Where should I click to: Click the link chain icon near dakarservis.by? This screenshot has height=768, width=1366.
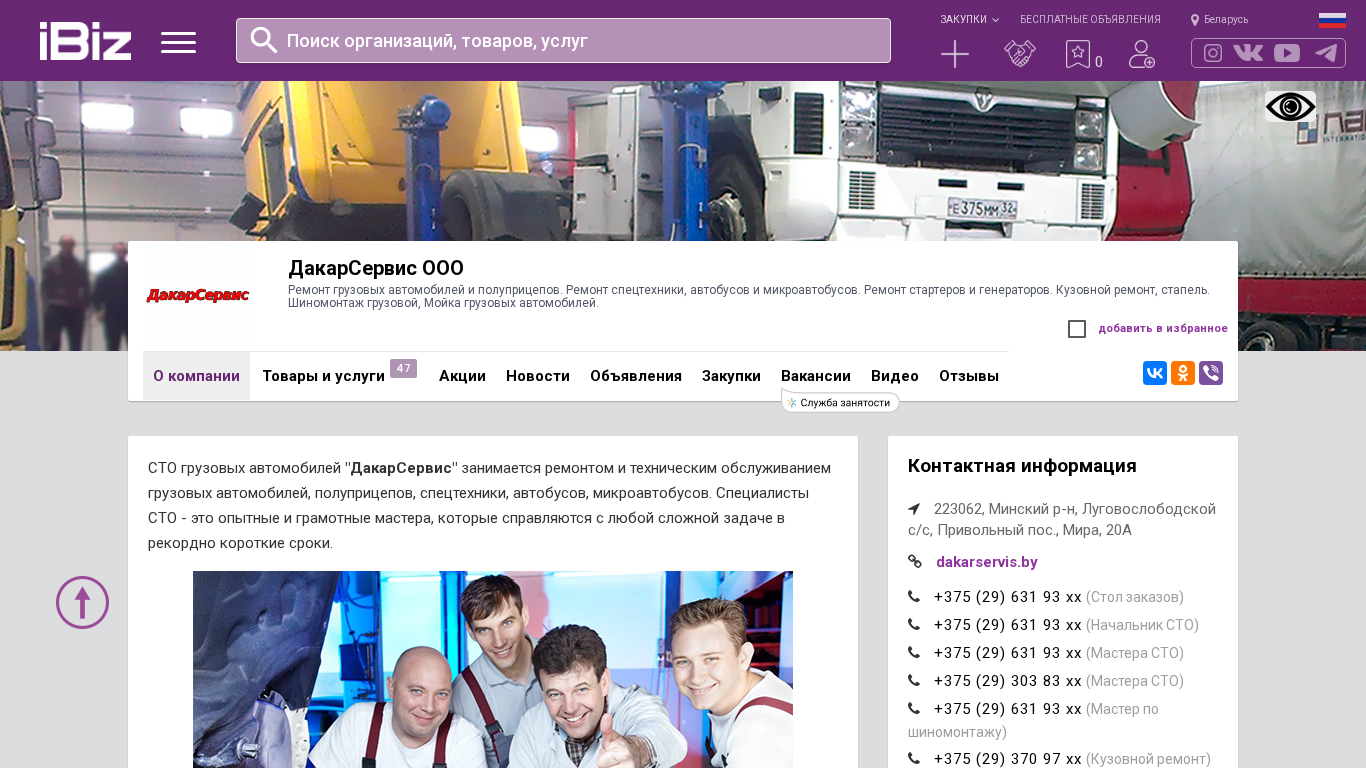[915, 562]
